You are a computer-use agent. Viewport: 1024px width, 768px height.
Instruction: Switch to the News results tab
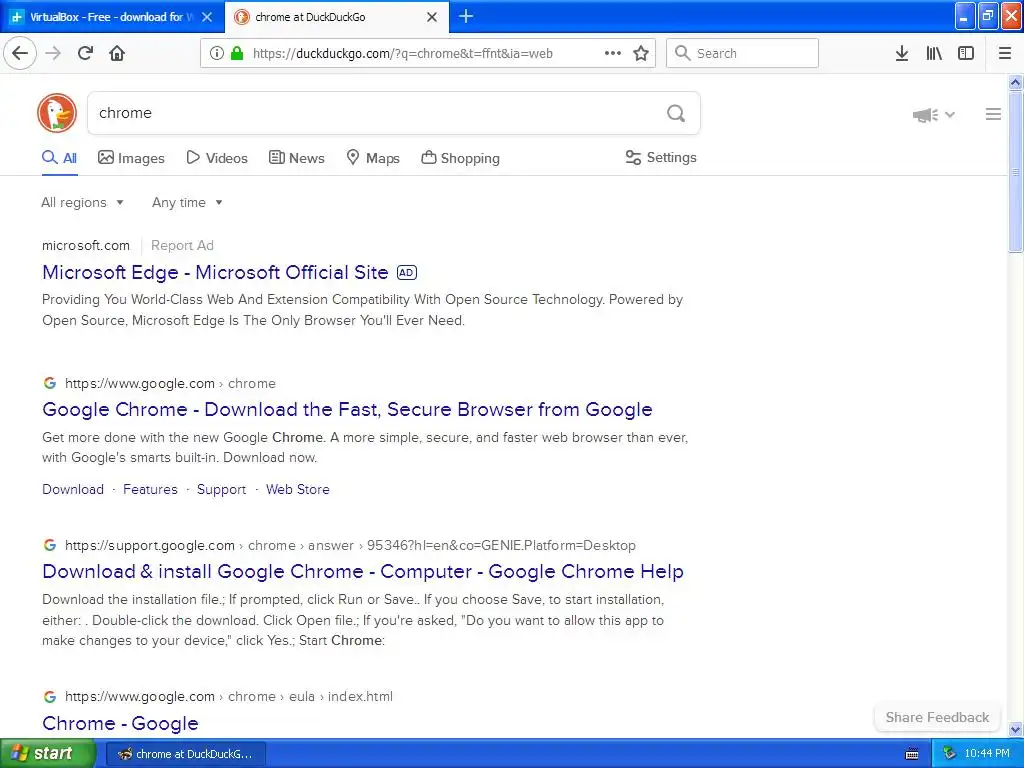coord(296,158)
